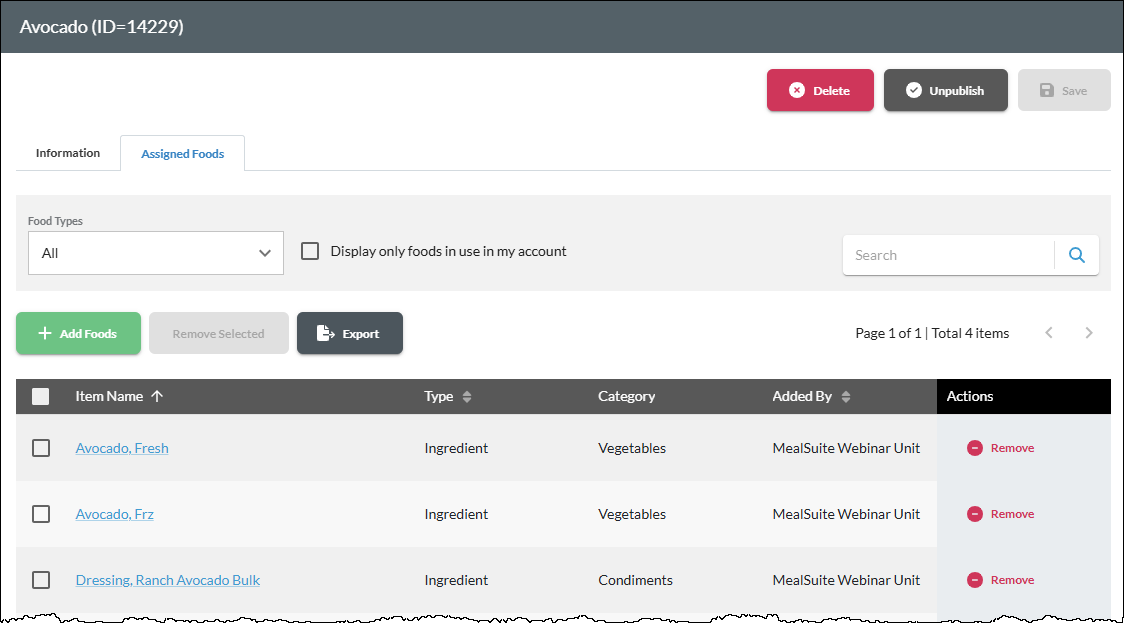This screenshot has width=1124, height=623.
Task: Go to previous page arrow
Action: click(1049, 333)
